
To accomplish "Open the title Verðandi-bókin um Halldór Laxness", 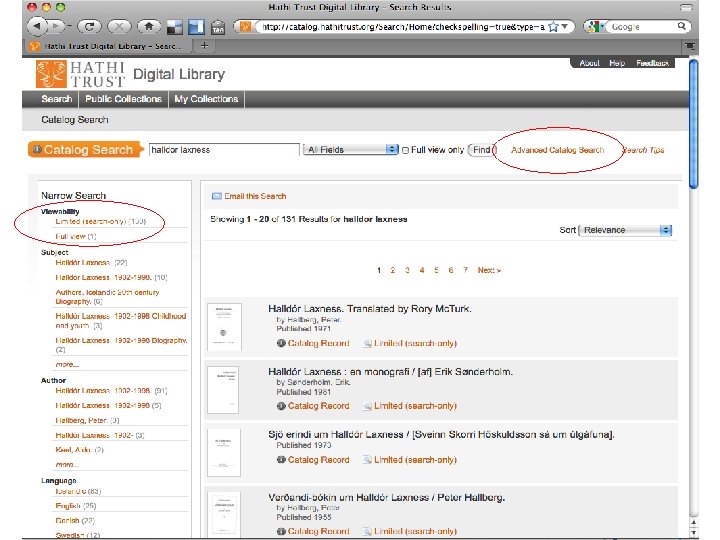I will pyautogui.click(x=387, y=497).
